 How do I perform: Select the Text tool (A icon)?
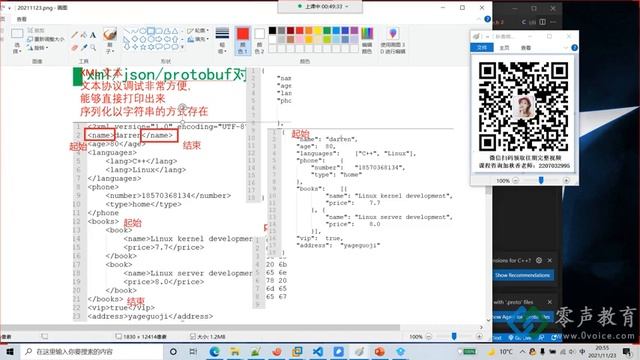[x=93, y=35]
